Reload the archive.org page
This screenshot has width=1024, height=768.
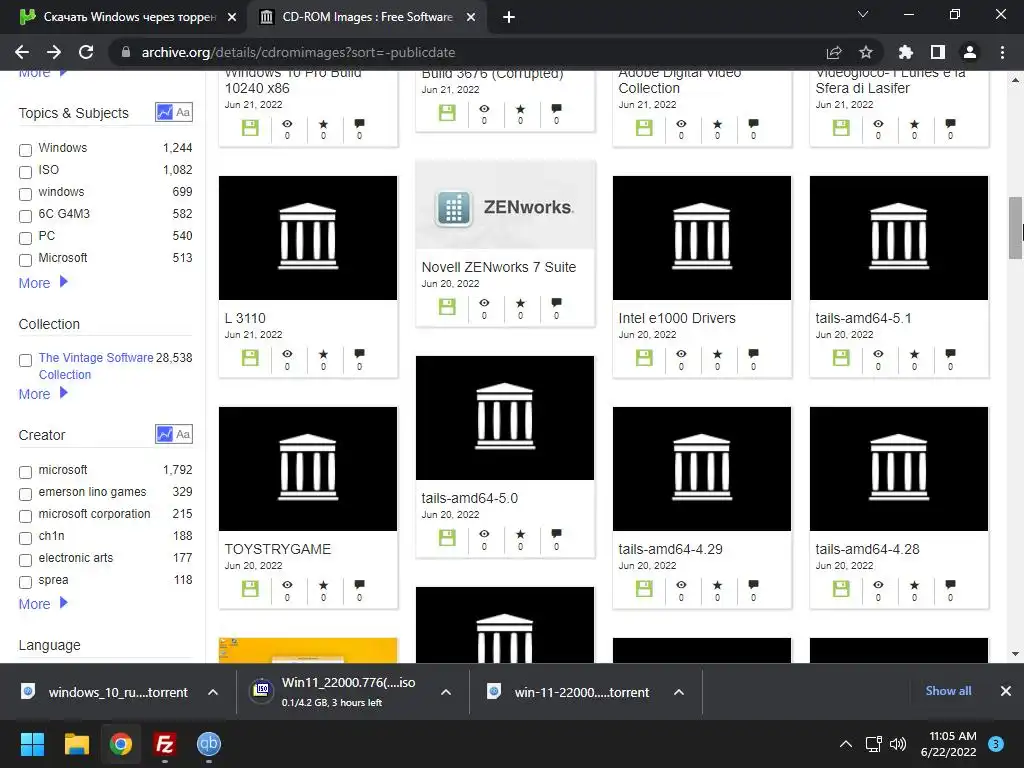(86, 52)
